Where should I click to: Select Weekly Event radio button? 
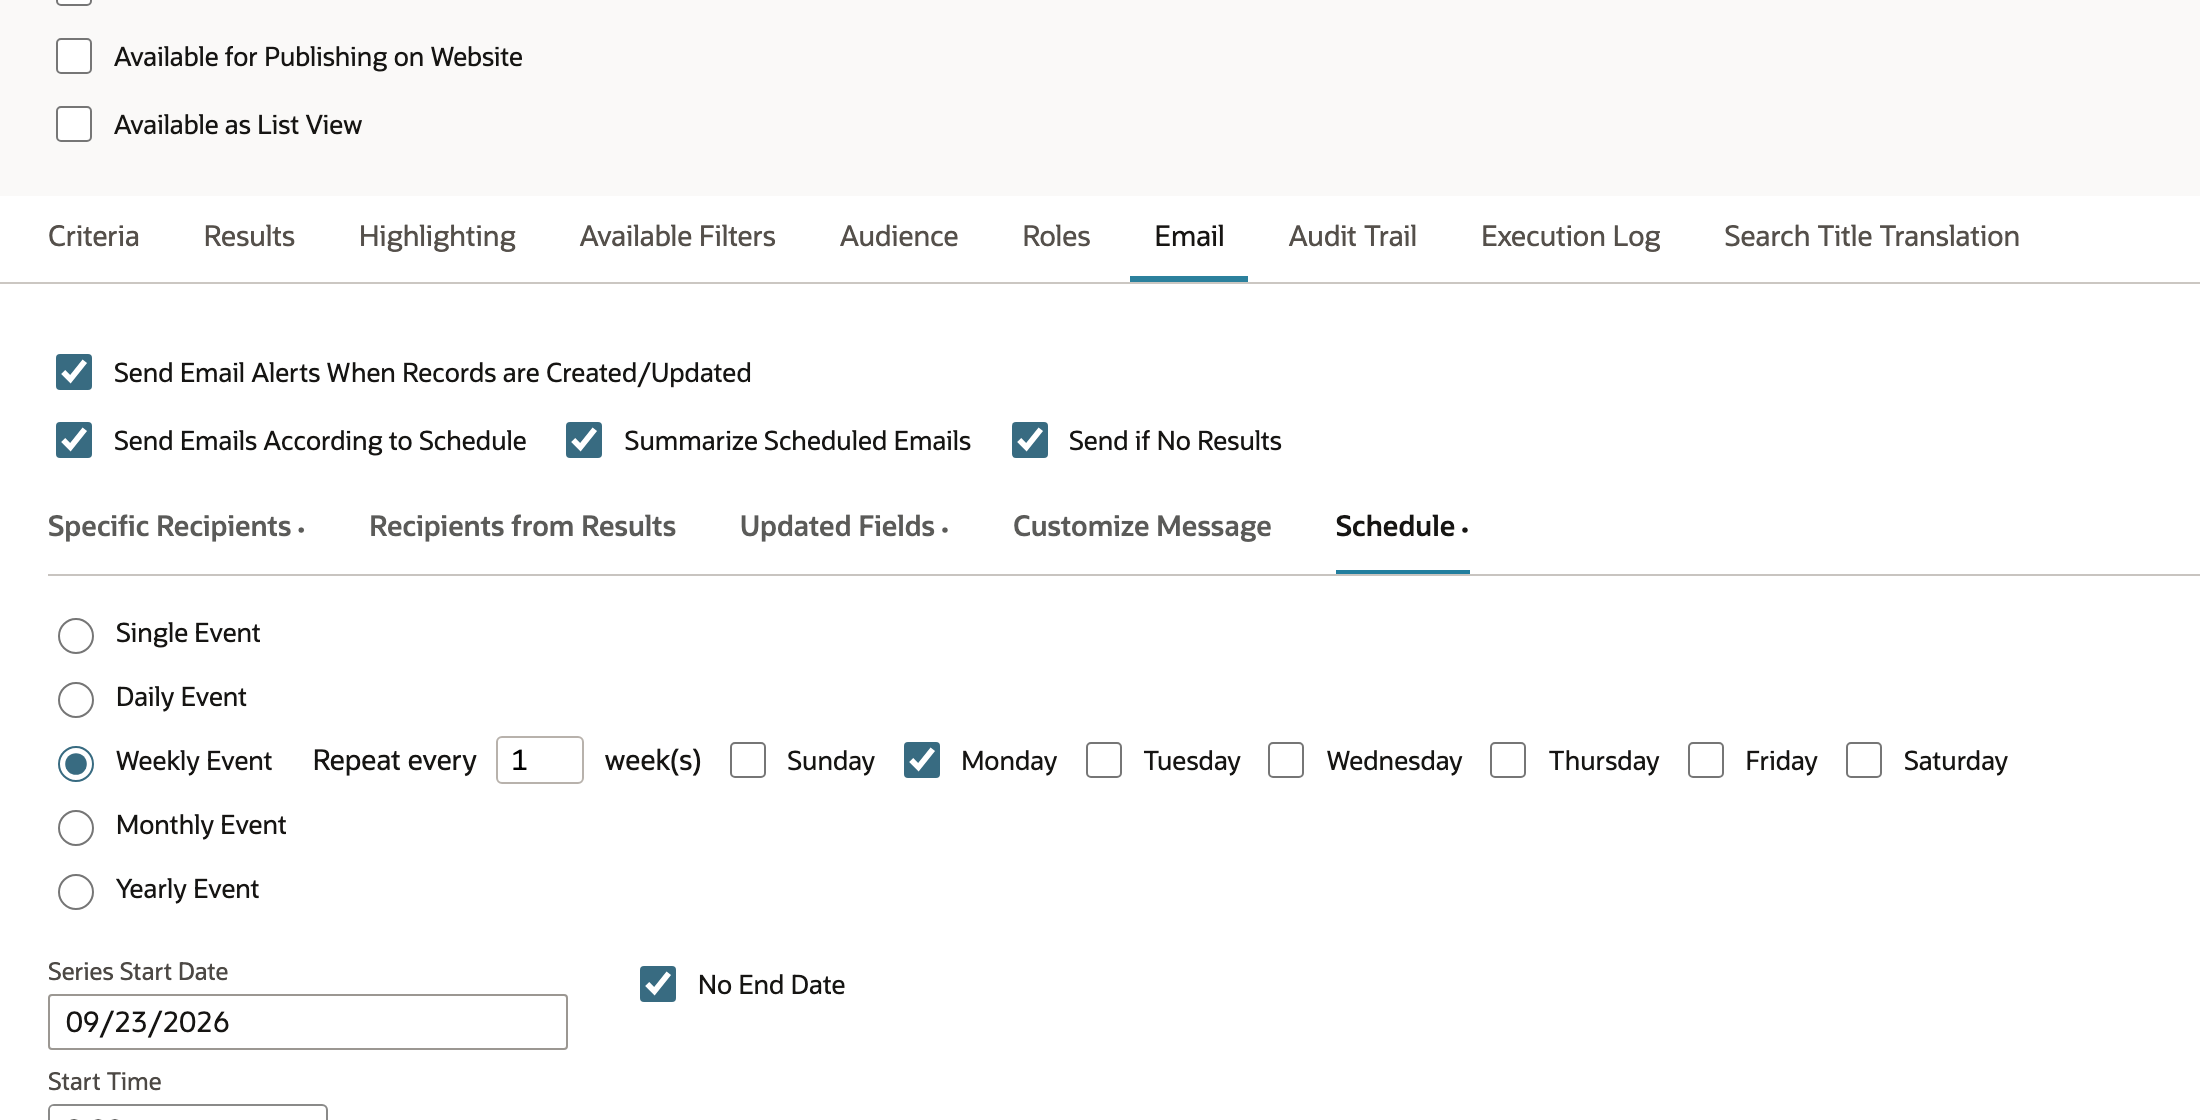pyautogui.click(x=76, y=764)
